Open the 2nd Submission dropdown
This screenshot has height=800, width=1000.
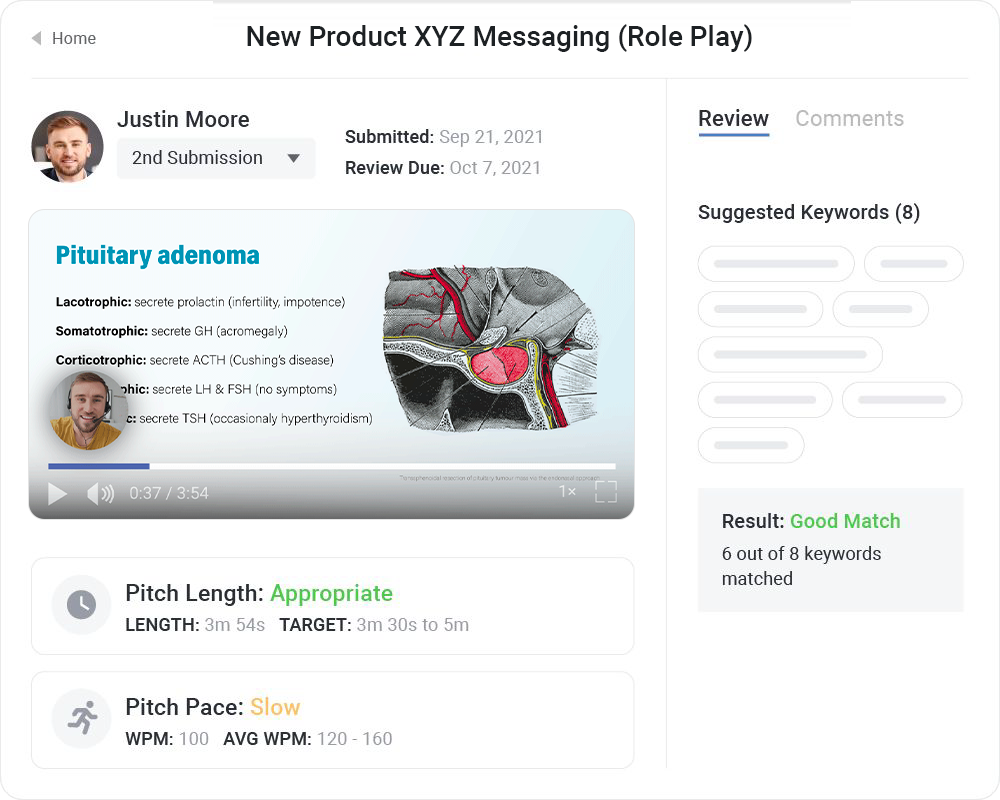216,158
